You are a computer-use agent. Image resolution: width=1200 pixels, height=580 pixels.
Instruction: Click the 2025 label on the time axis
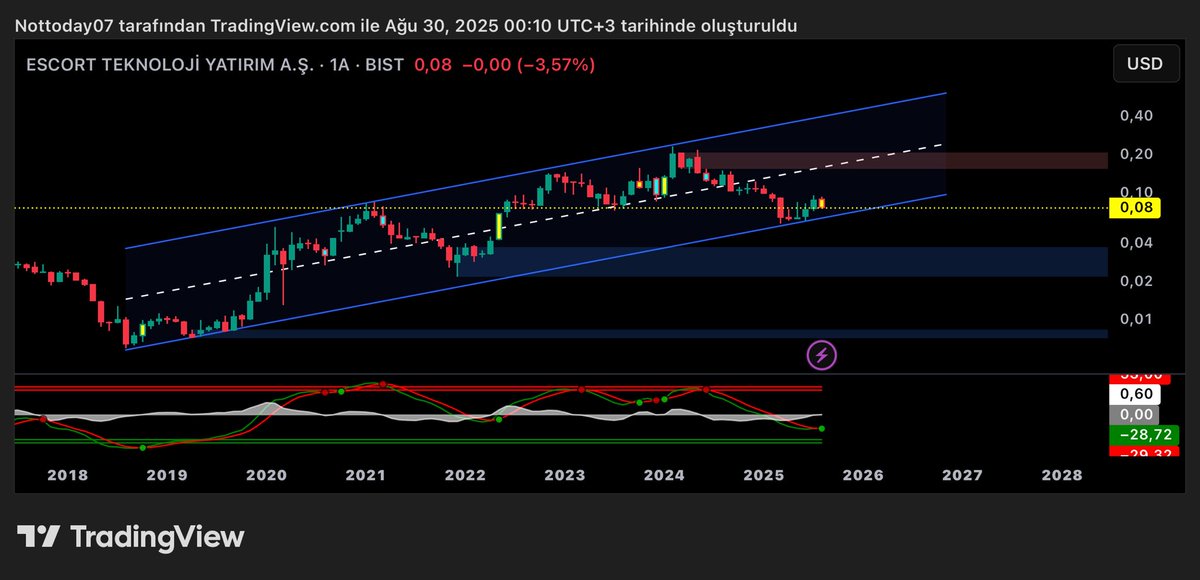[763, 476]
